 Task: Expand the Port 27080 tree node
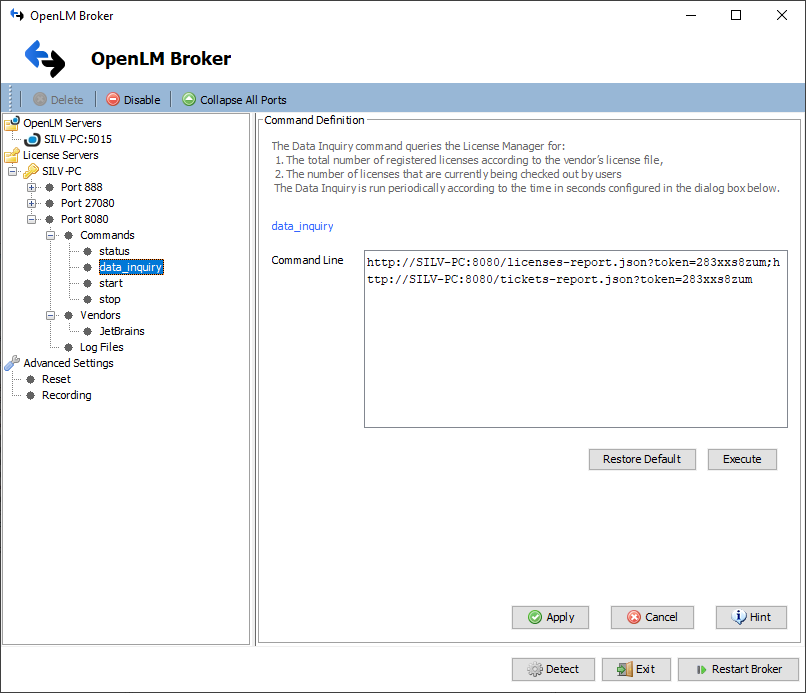(31, 202)
